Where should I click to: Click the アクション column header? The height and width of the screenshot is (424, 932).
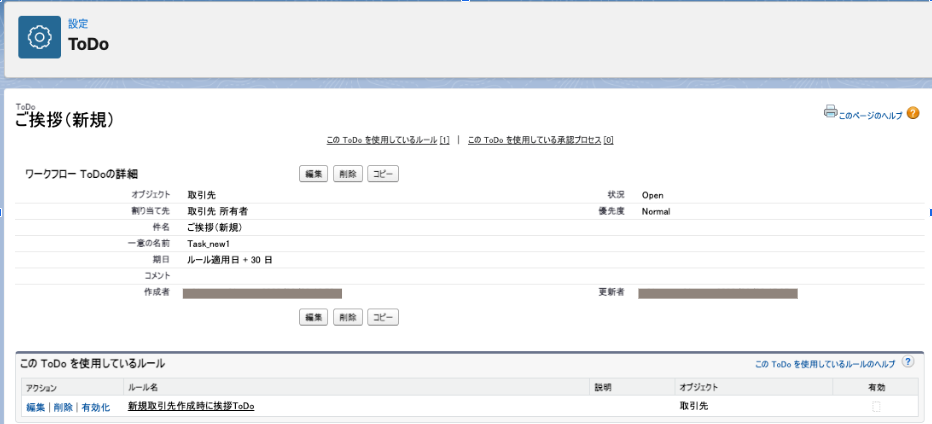point(41,387)
